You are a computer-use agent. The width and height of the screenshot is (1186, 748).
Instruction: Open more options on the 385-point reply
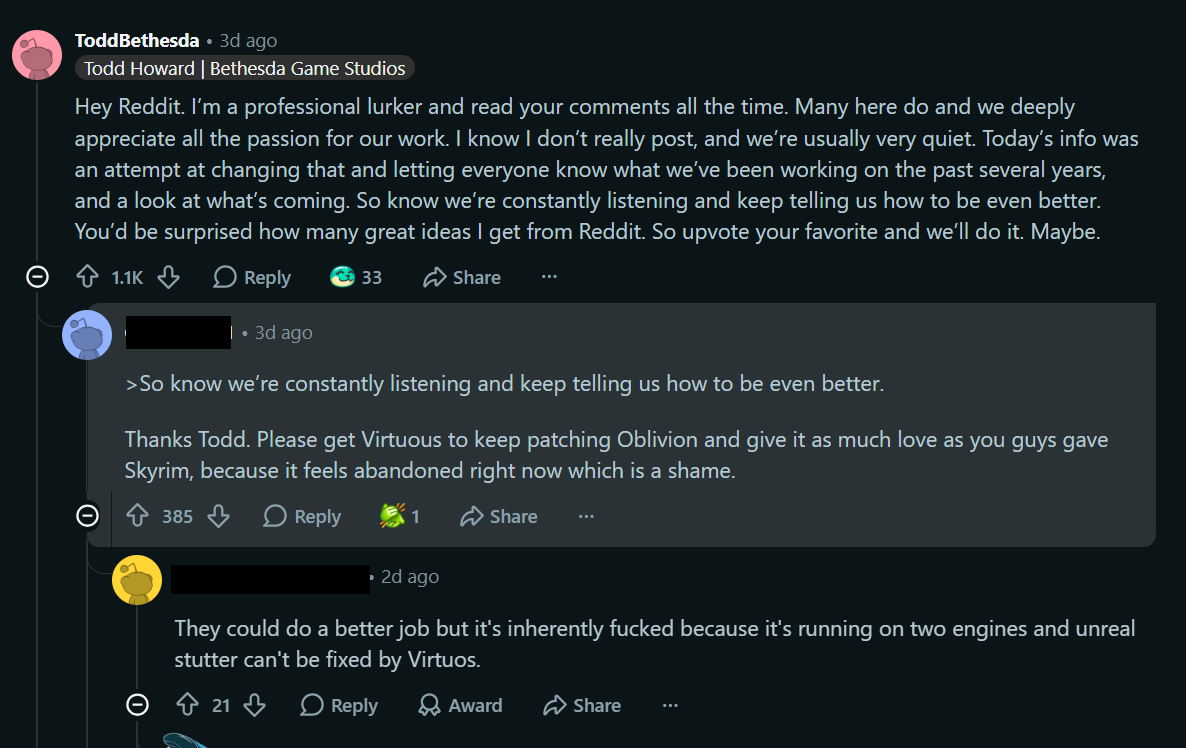pyautogui.click(x=586, y=516)
